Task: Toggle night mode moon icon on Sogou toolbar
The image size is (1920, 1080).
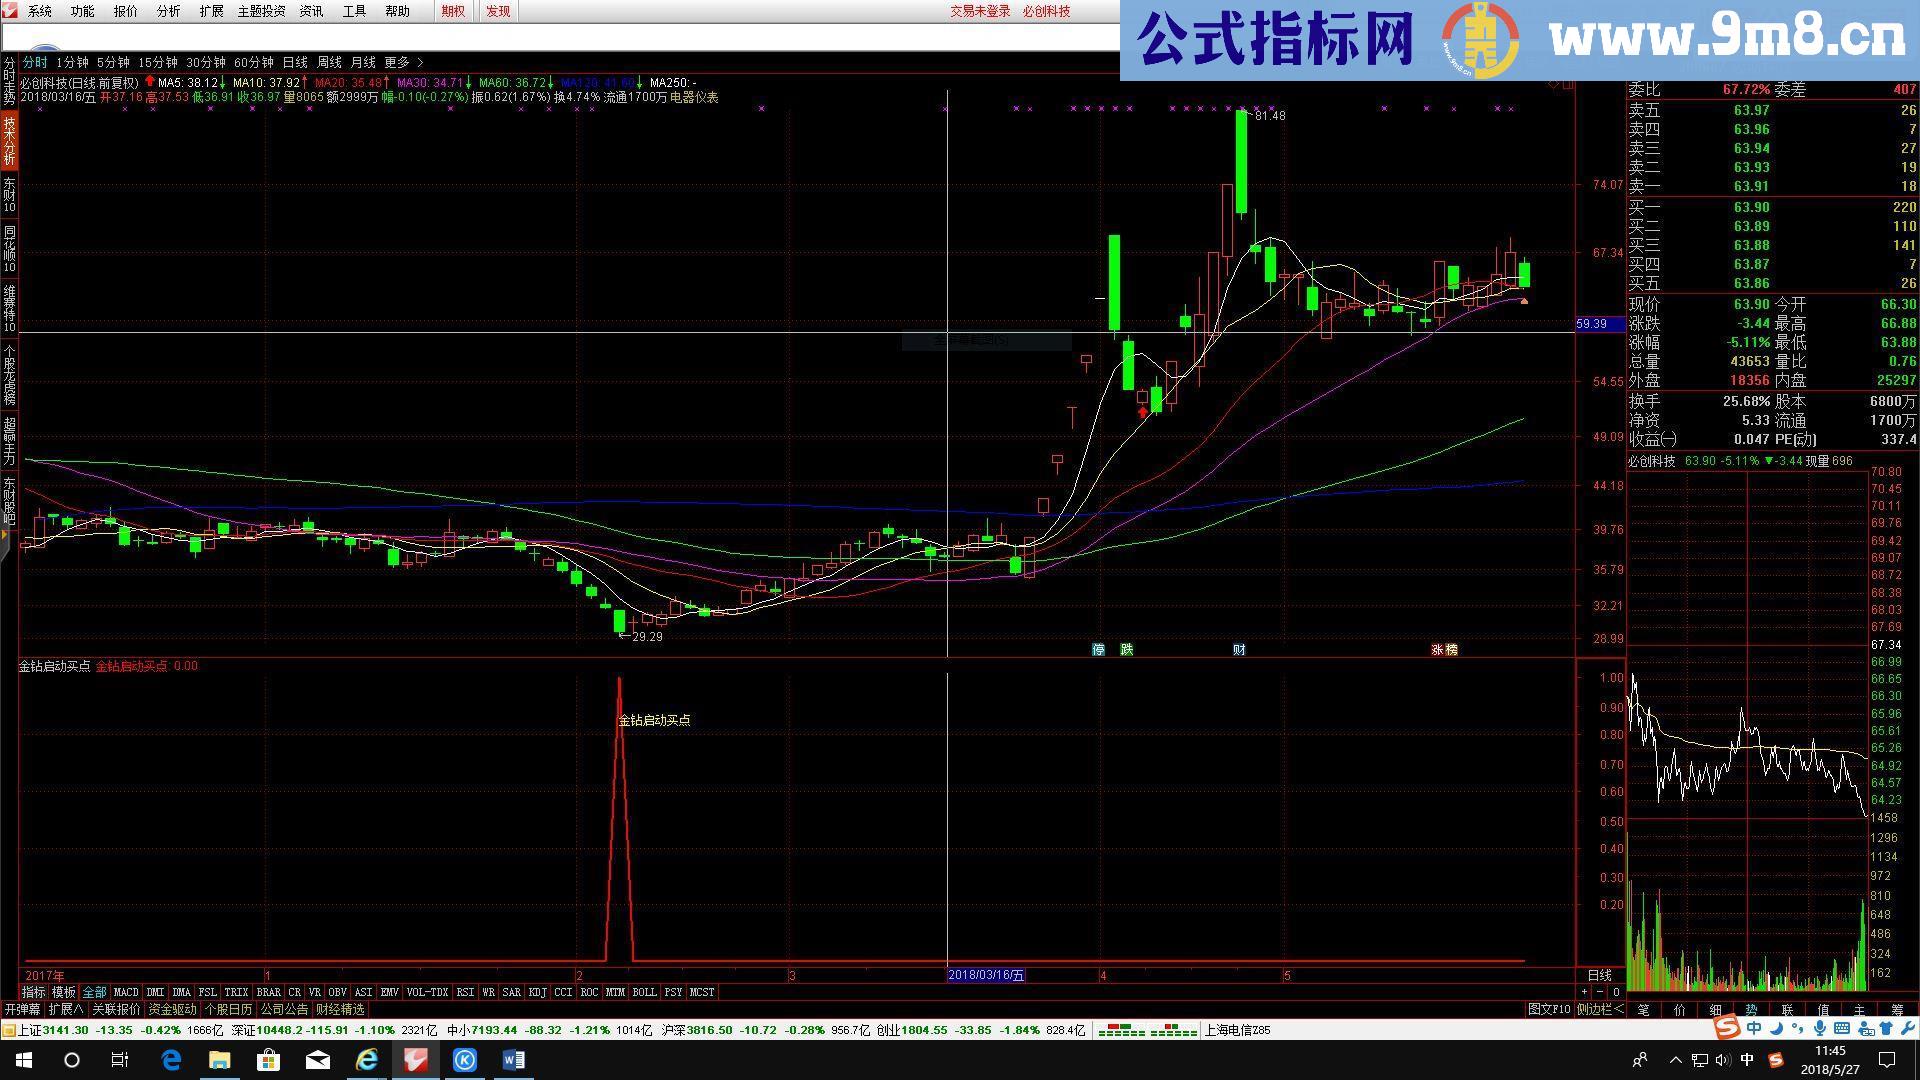Action: (1776, 1028)
